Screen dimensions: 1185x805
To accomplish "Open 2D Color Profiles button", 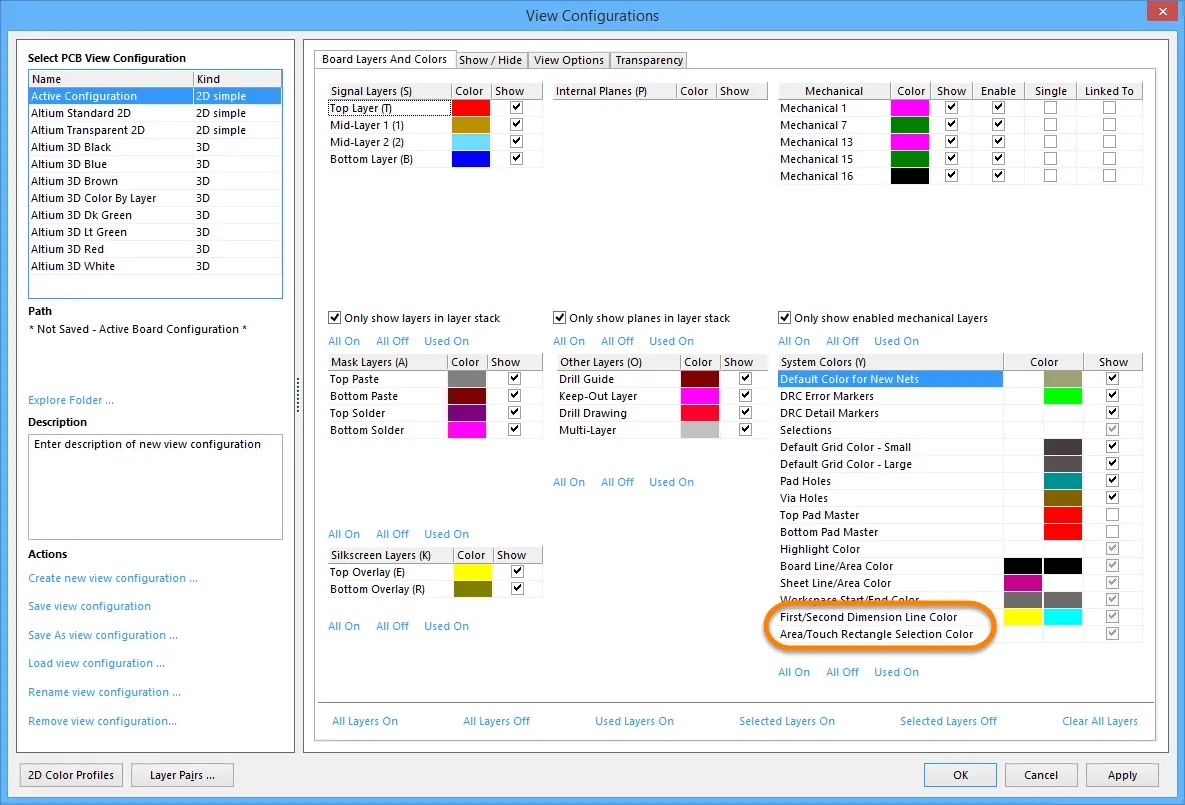I will pos(71,775).
